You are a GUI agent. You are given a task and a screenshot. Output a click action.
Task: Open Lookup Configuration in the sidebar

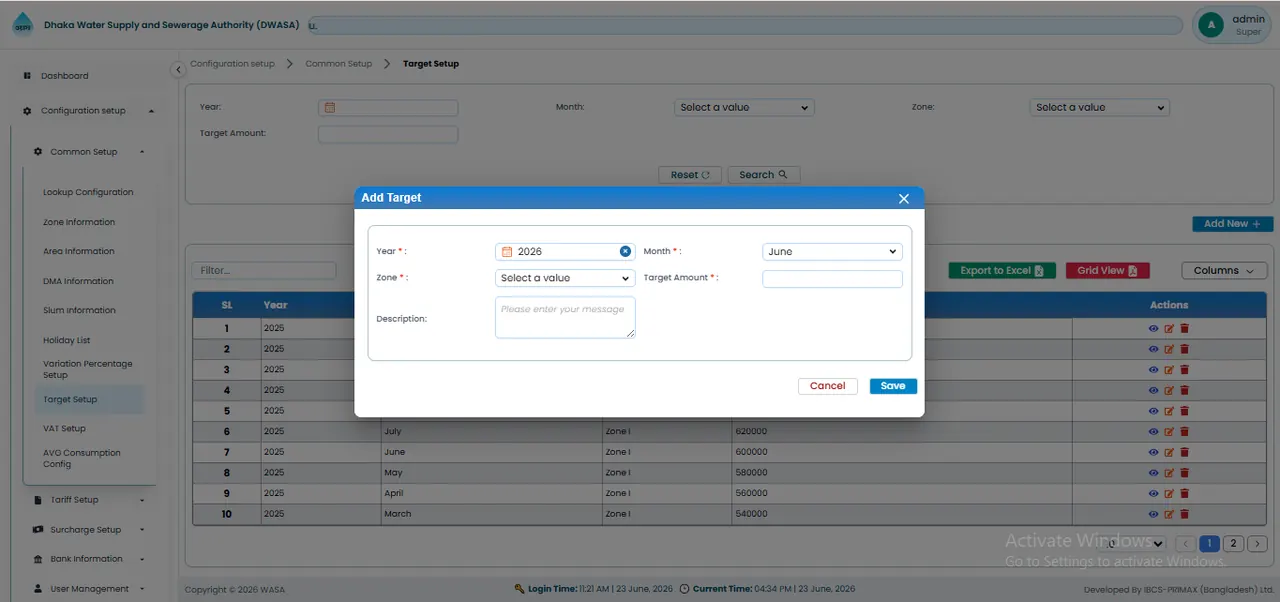click(88, 192)
